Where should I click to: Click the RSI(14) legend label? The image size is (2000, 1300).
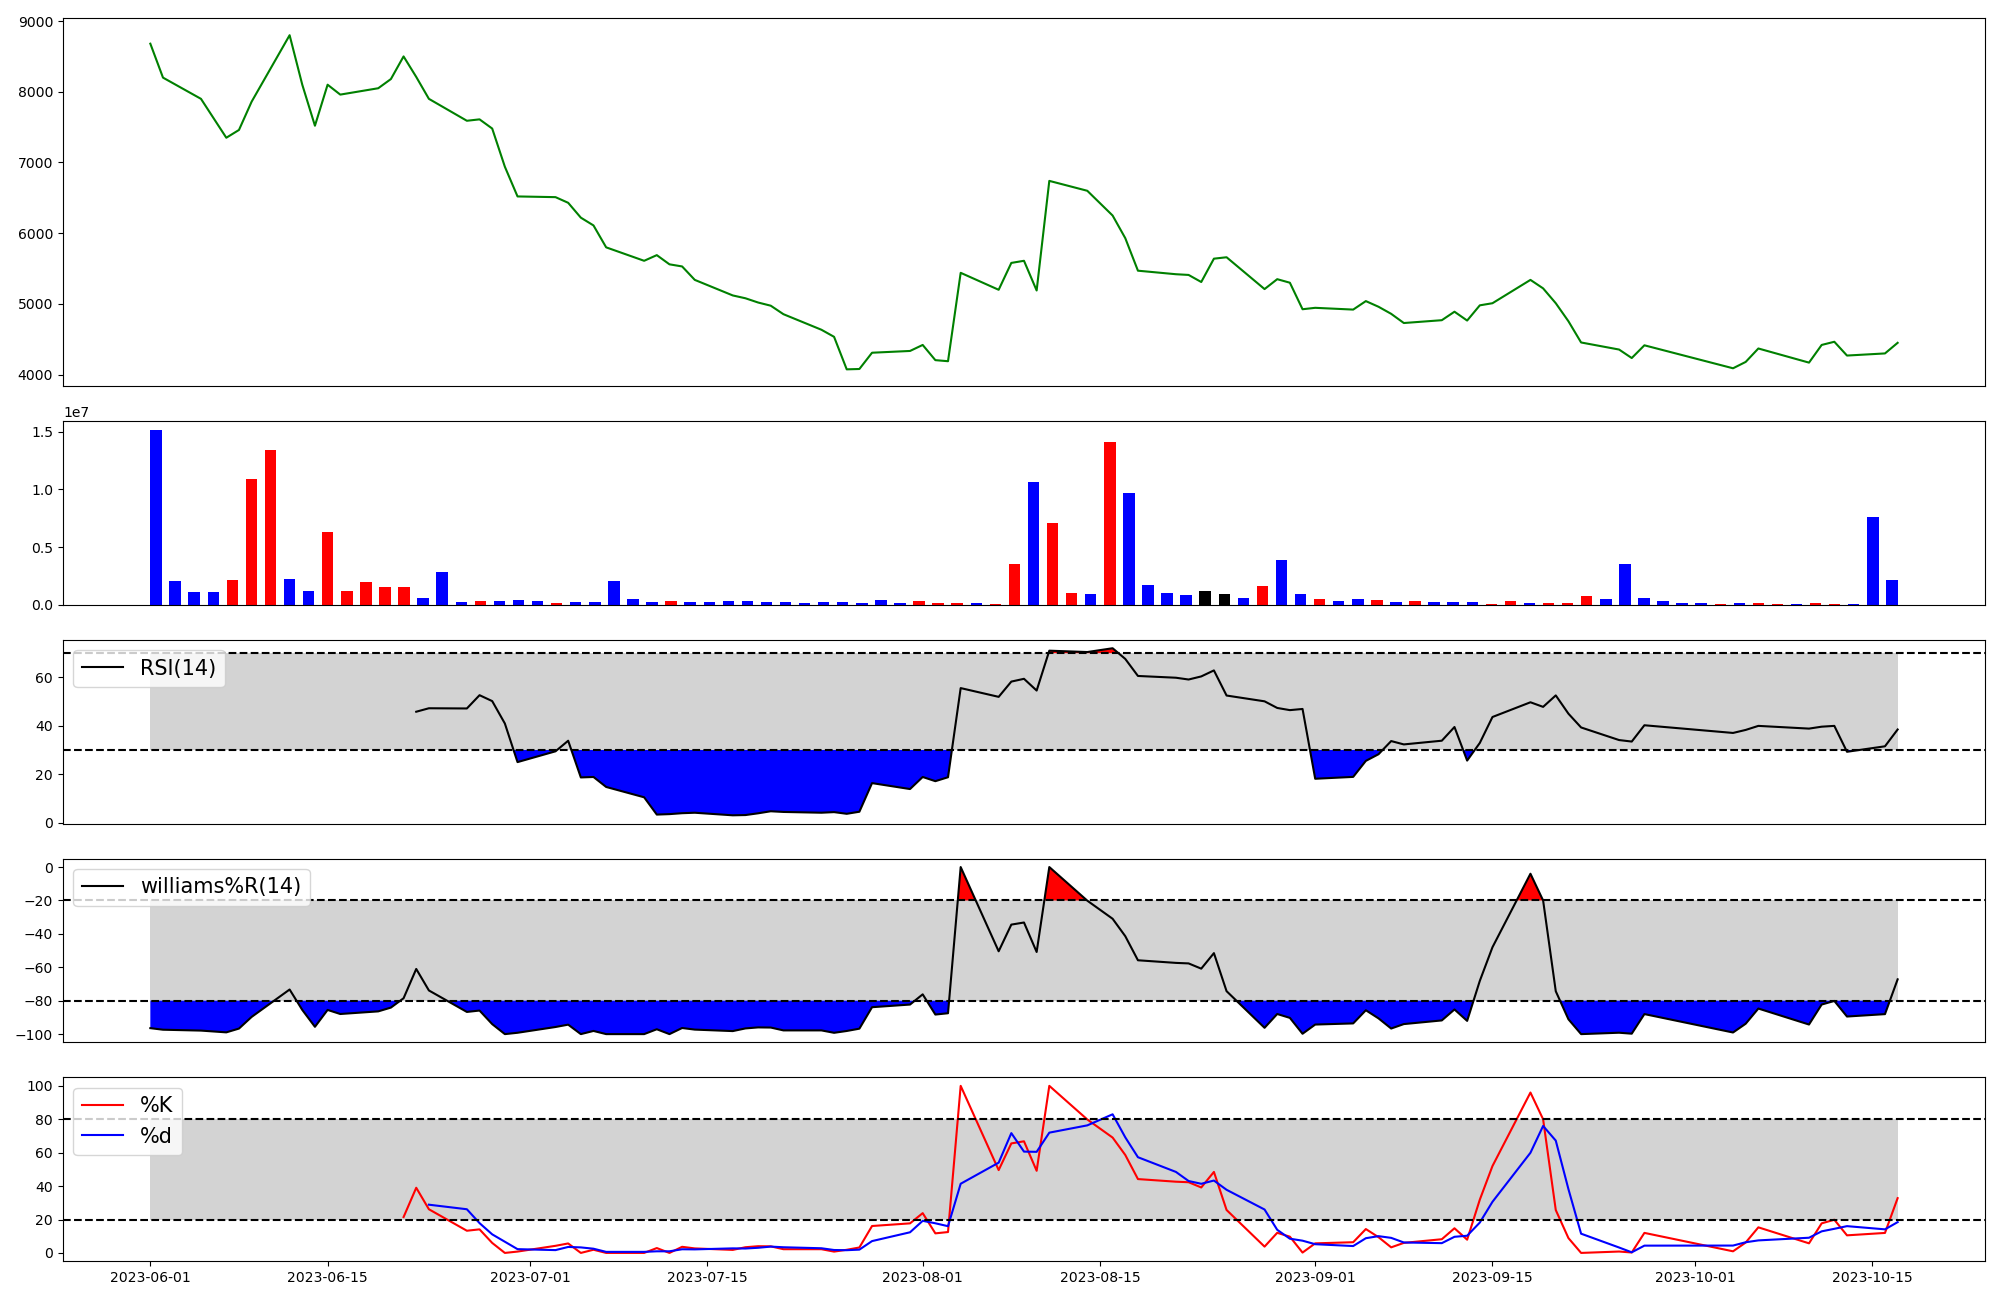pyautogui.click(x=177, y=668)
